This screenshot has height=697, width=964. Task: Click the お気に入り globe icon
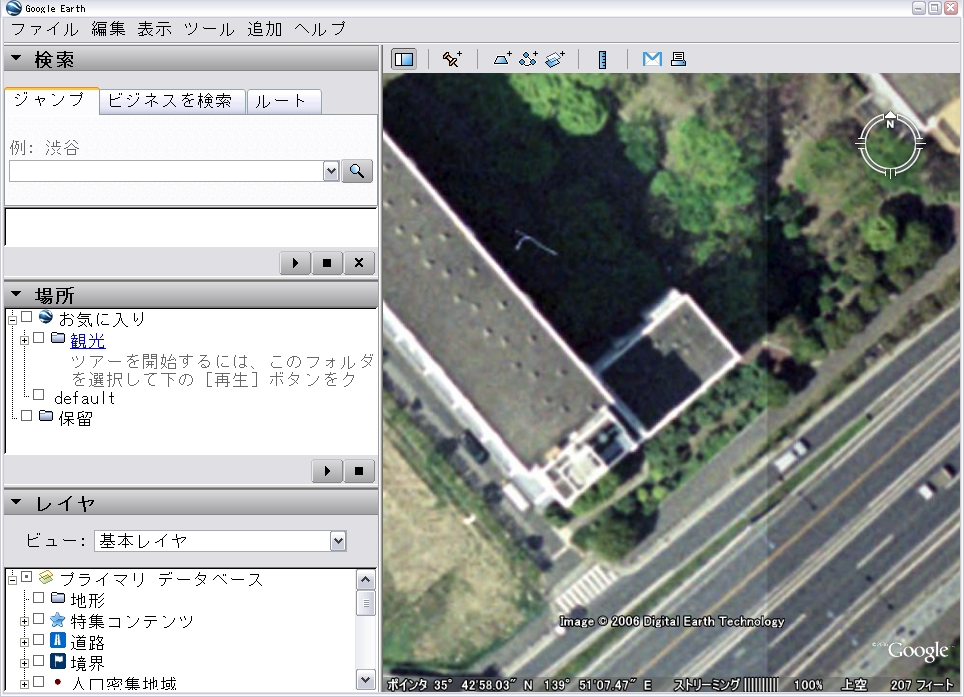45,317
